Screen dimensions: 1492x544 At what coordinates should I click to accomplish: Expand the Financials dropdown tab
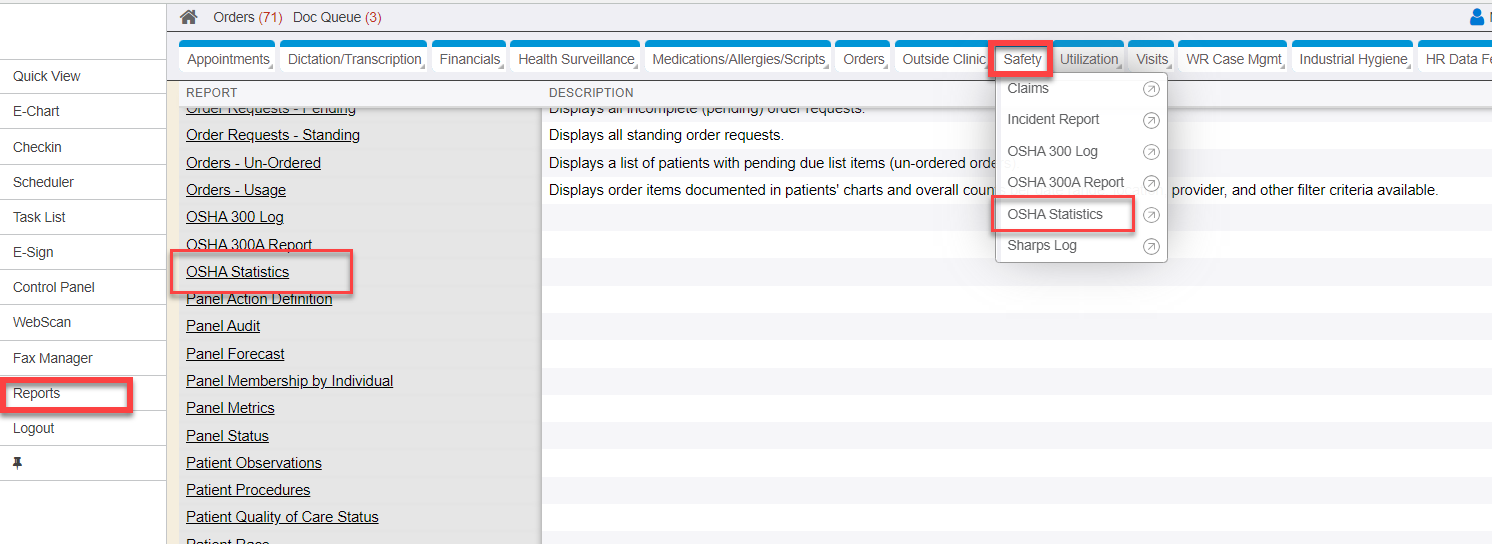click(x=469, y=60)
